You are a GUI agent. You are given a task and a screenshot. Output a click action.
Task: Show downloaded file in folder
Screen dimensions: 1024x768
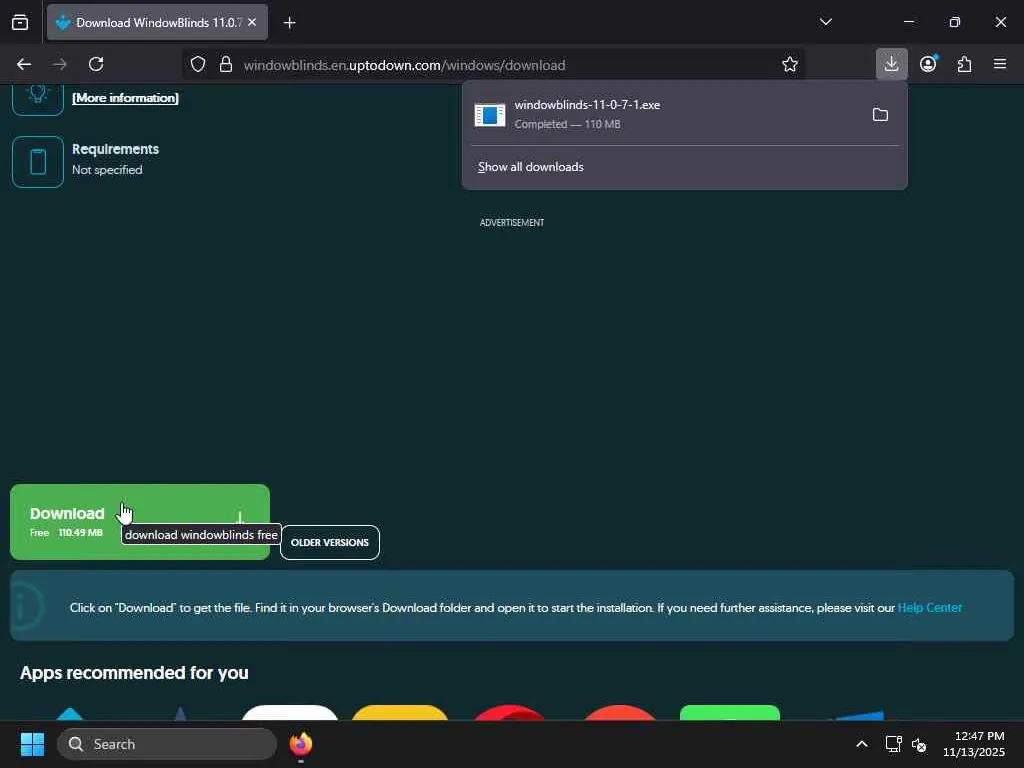coord(880,115)
